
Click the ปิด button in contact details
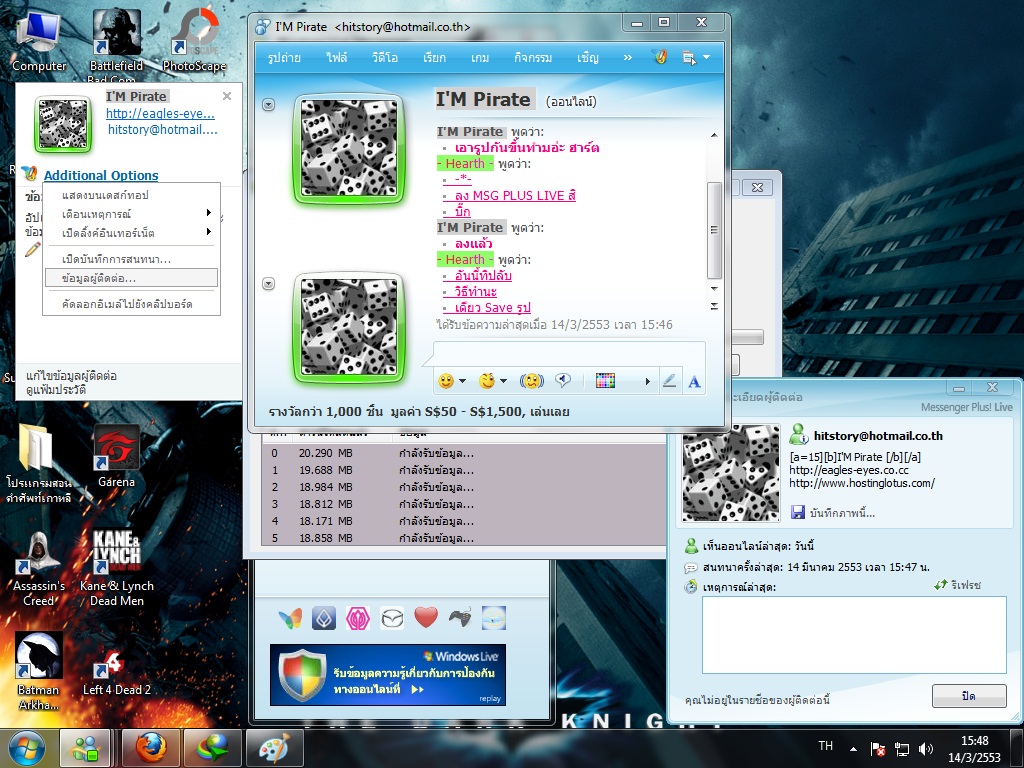pyautogui.click(x=969, y=696)
